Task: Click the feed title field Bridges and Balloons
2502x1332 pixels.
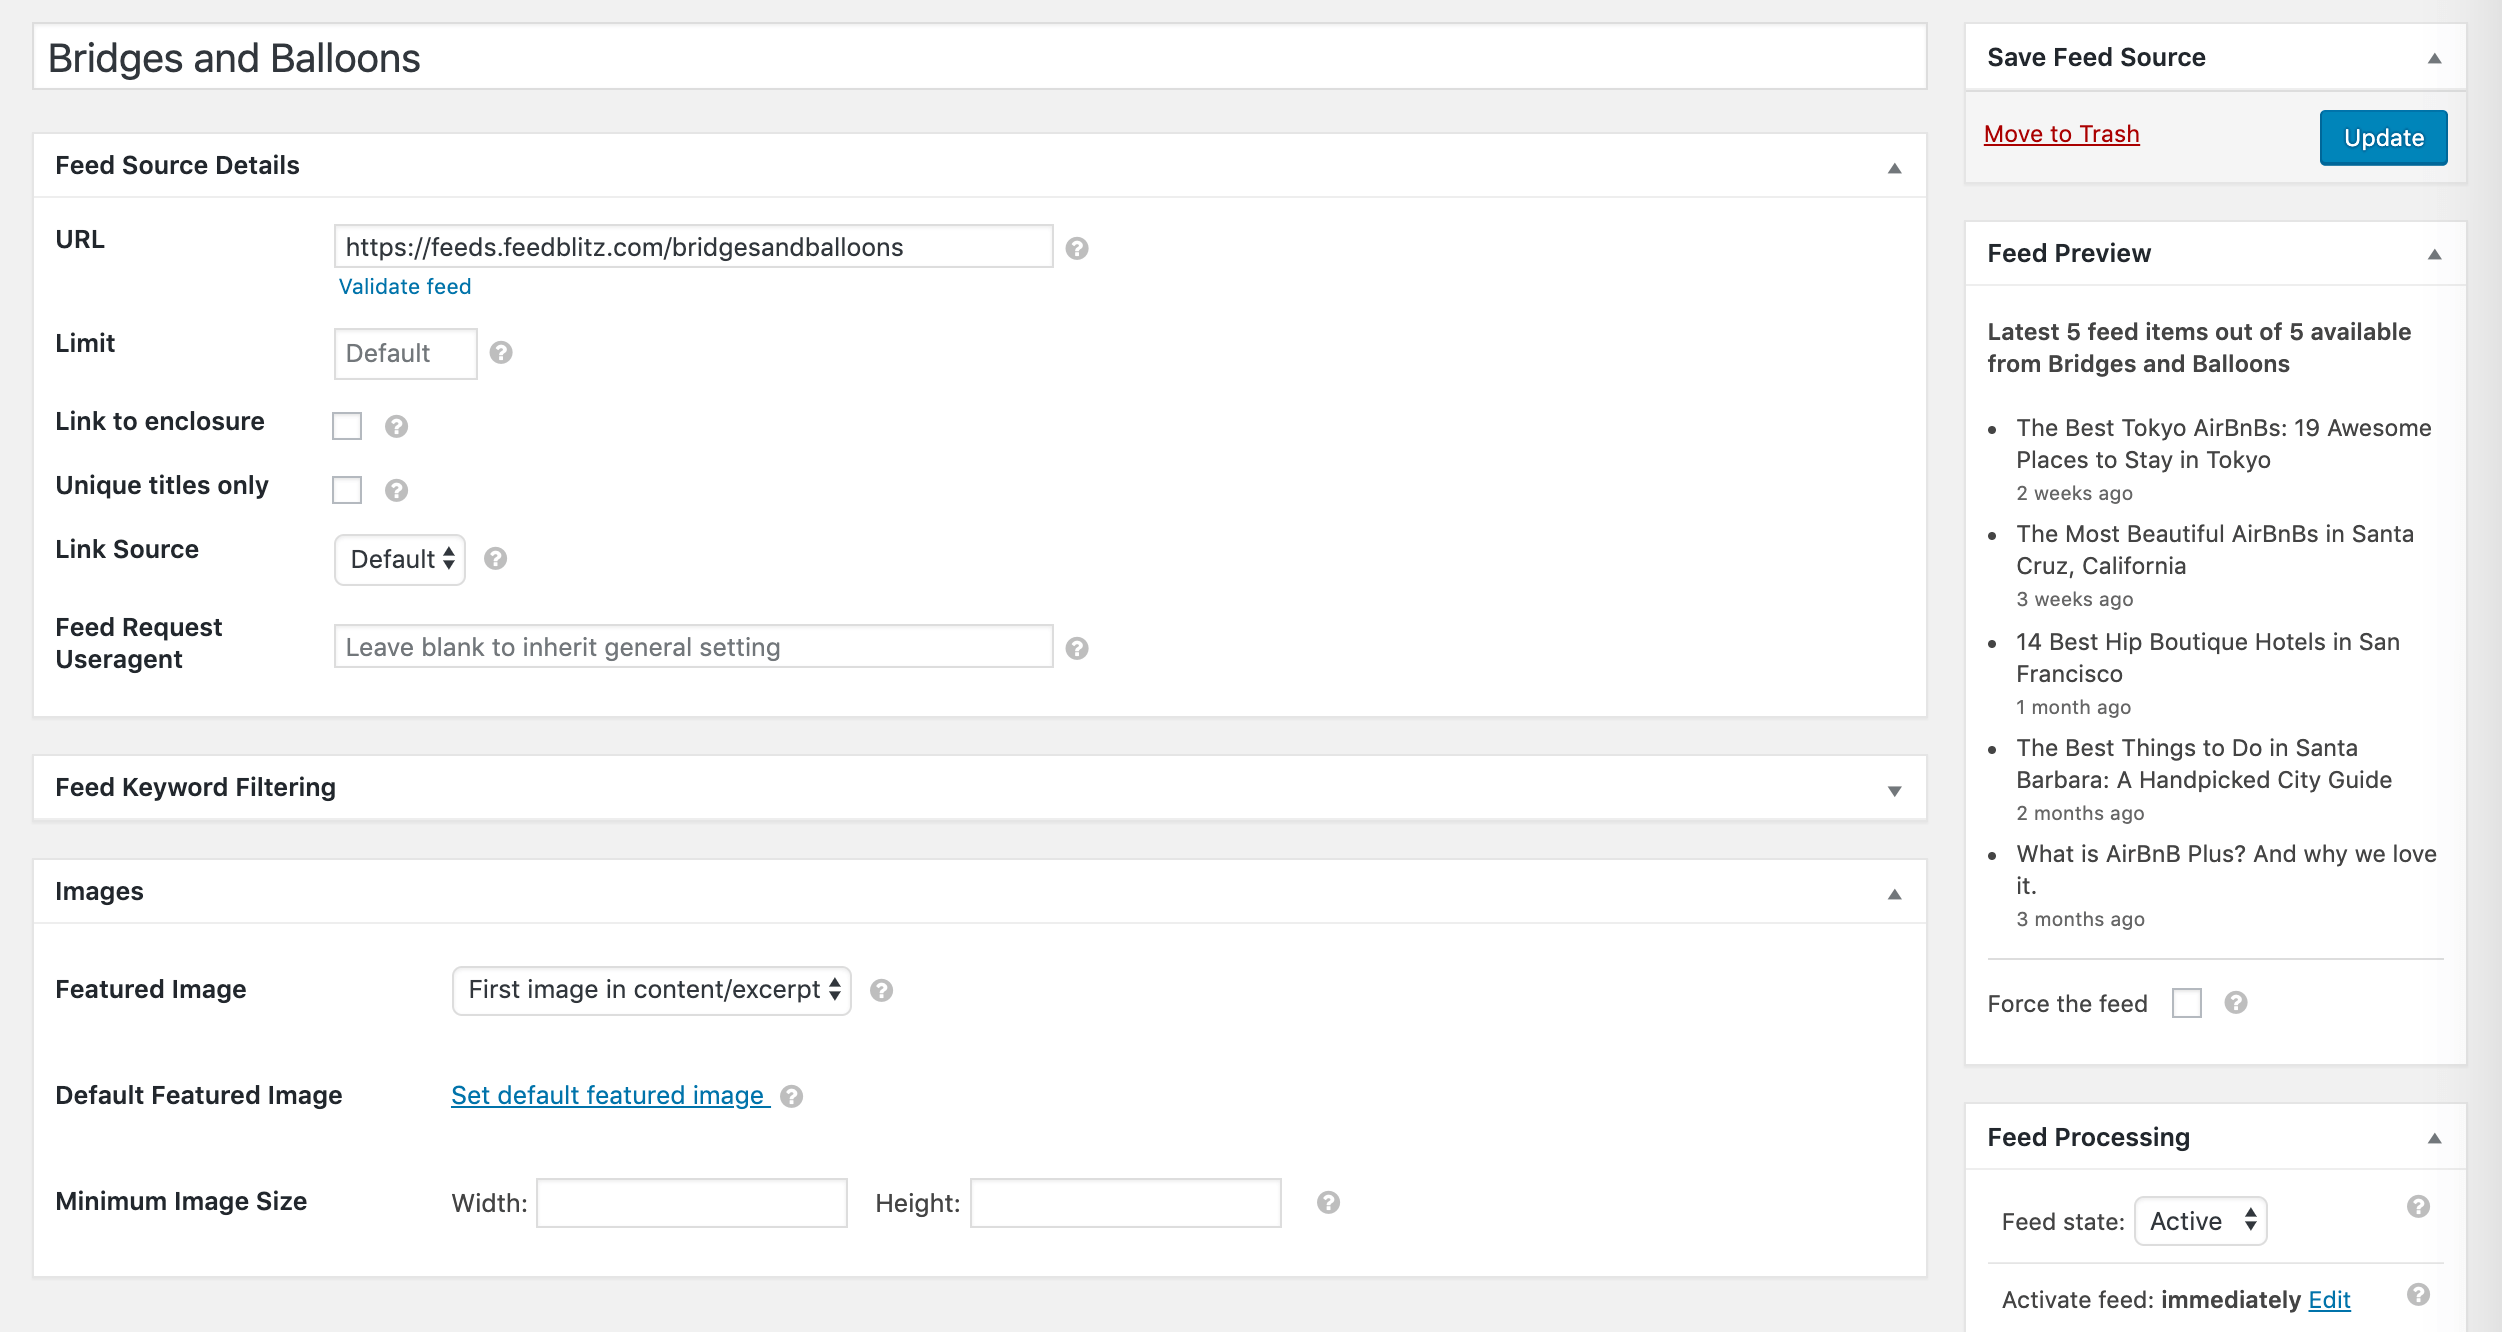Action: coord(980,58)
